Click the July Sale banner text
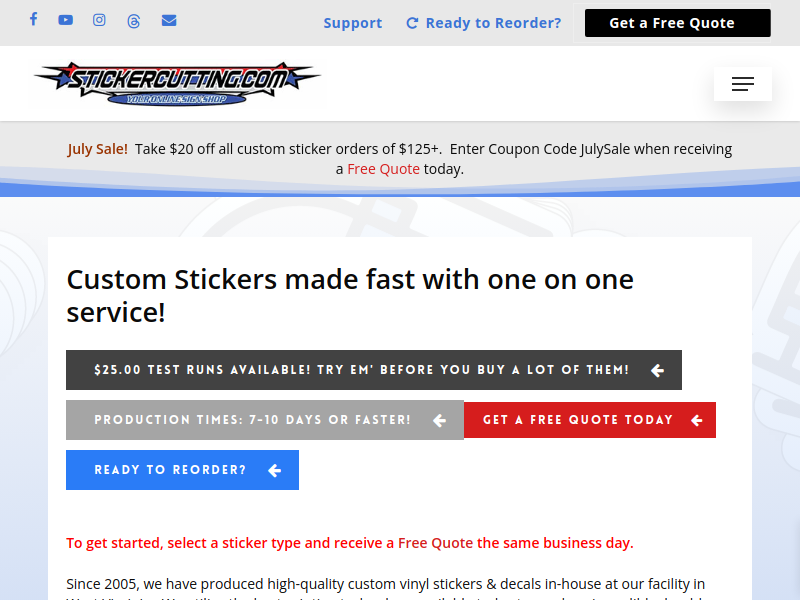 pyautogui.click(x=97, y=149)
